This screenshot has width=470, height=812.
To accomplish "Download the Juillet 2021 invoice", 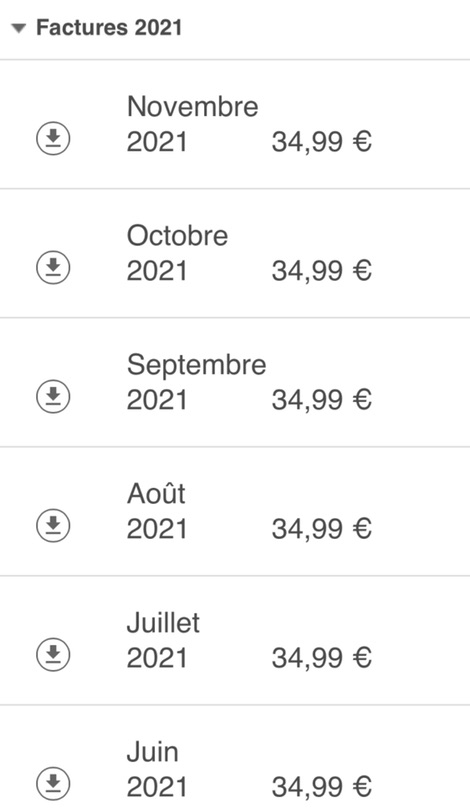I will [53, 654].
